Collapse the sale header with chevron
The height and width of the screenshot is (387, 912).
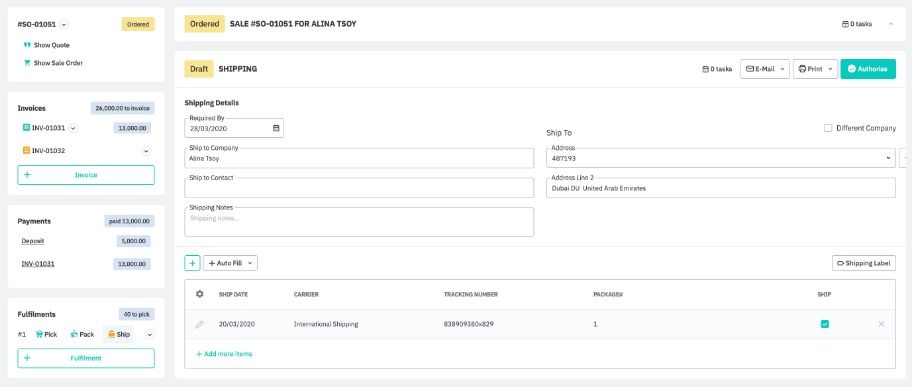[890, 24]
